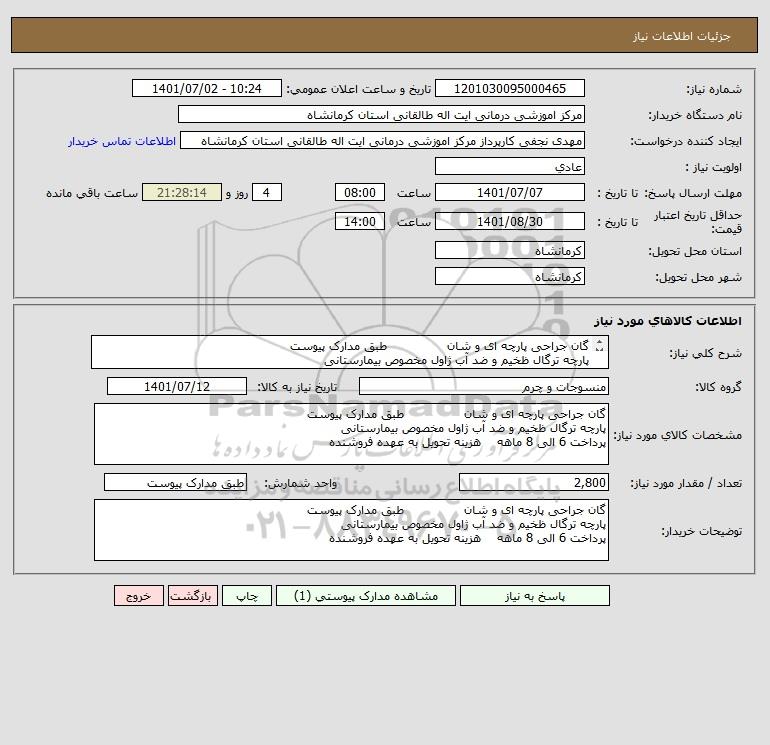Viewport: 770px width, 745px height.
Task: Open اطلاعات تماس خریدار link
Action: [122, 141]
